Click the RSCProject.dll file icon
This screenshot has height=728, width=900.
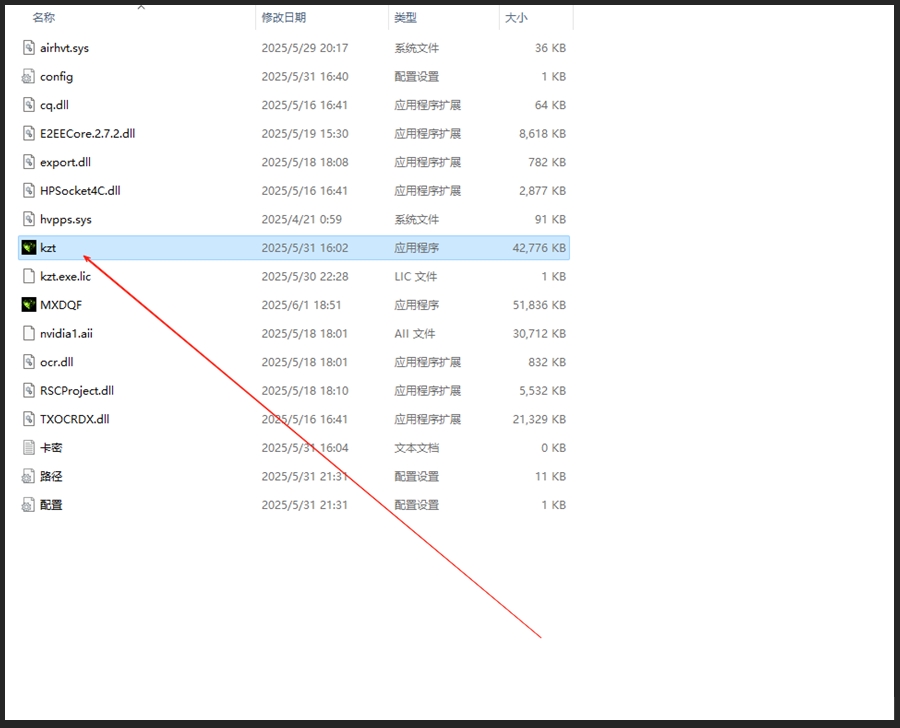pos(29,390)
